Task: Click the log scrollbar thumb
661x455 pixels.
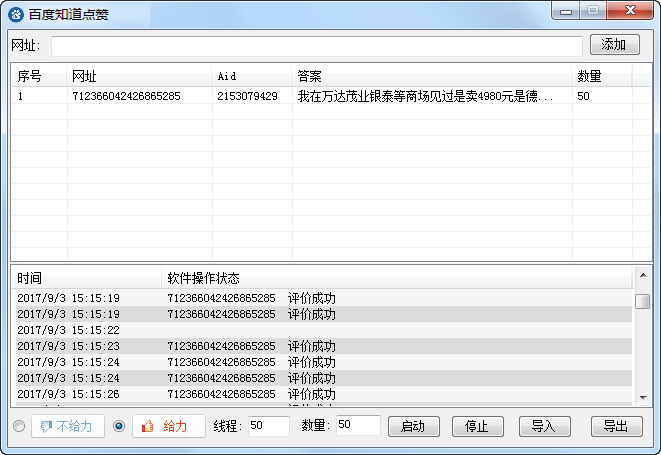Action: pyautogui.click(x=643, y=301)
